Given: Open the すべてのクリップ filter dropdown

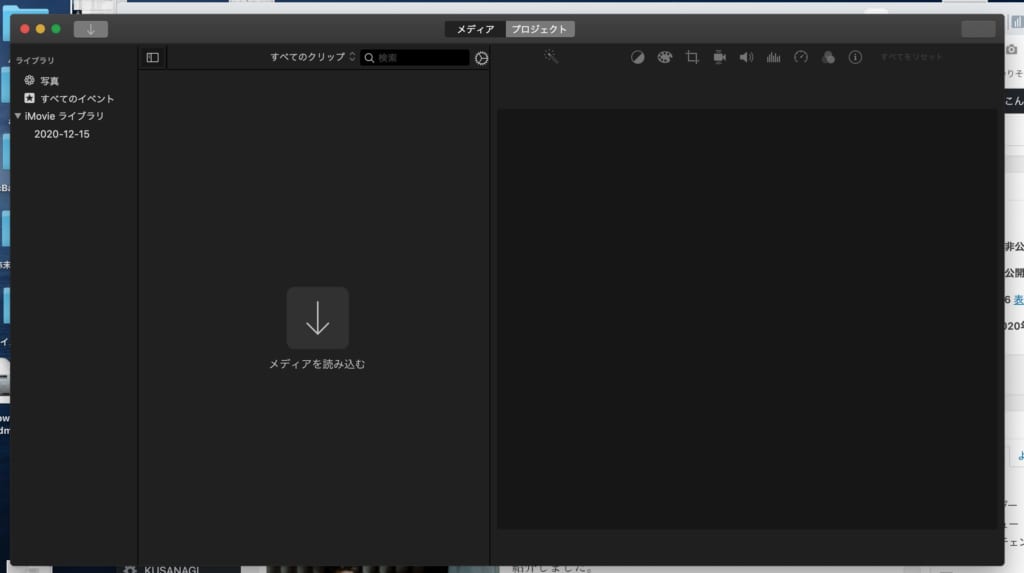Looking at the screenshot, I should pos(312,57).
